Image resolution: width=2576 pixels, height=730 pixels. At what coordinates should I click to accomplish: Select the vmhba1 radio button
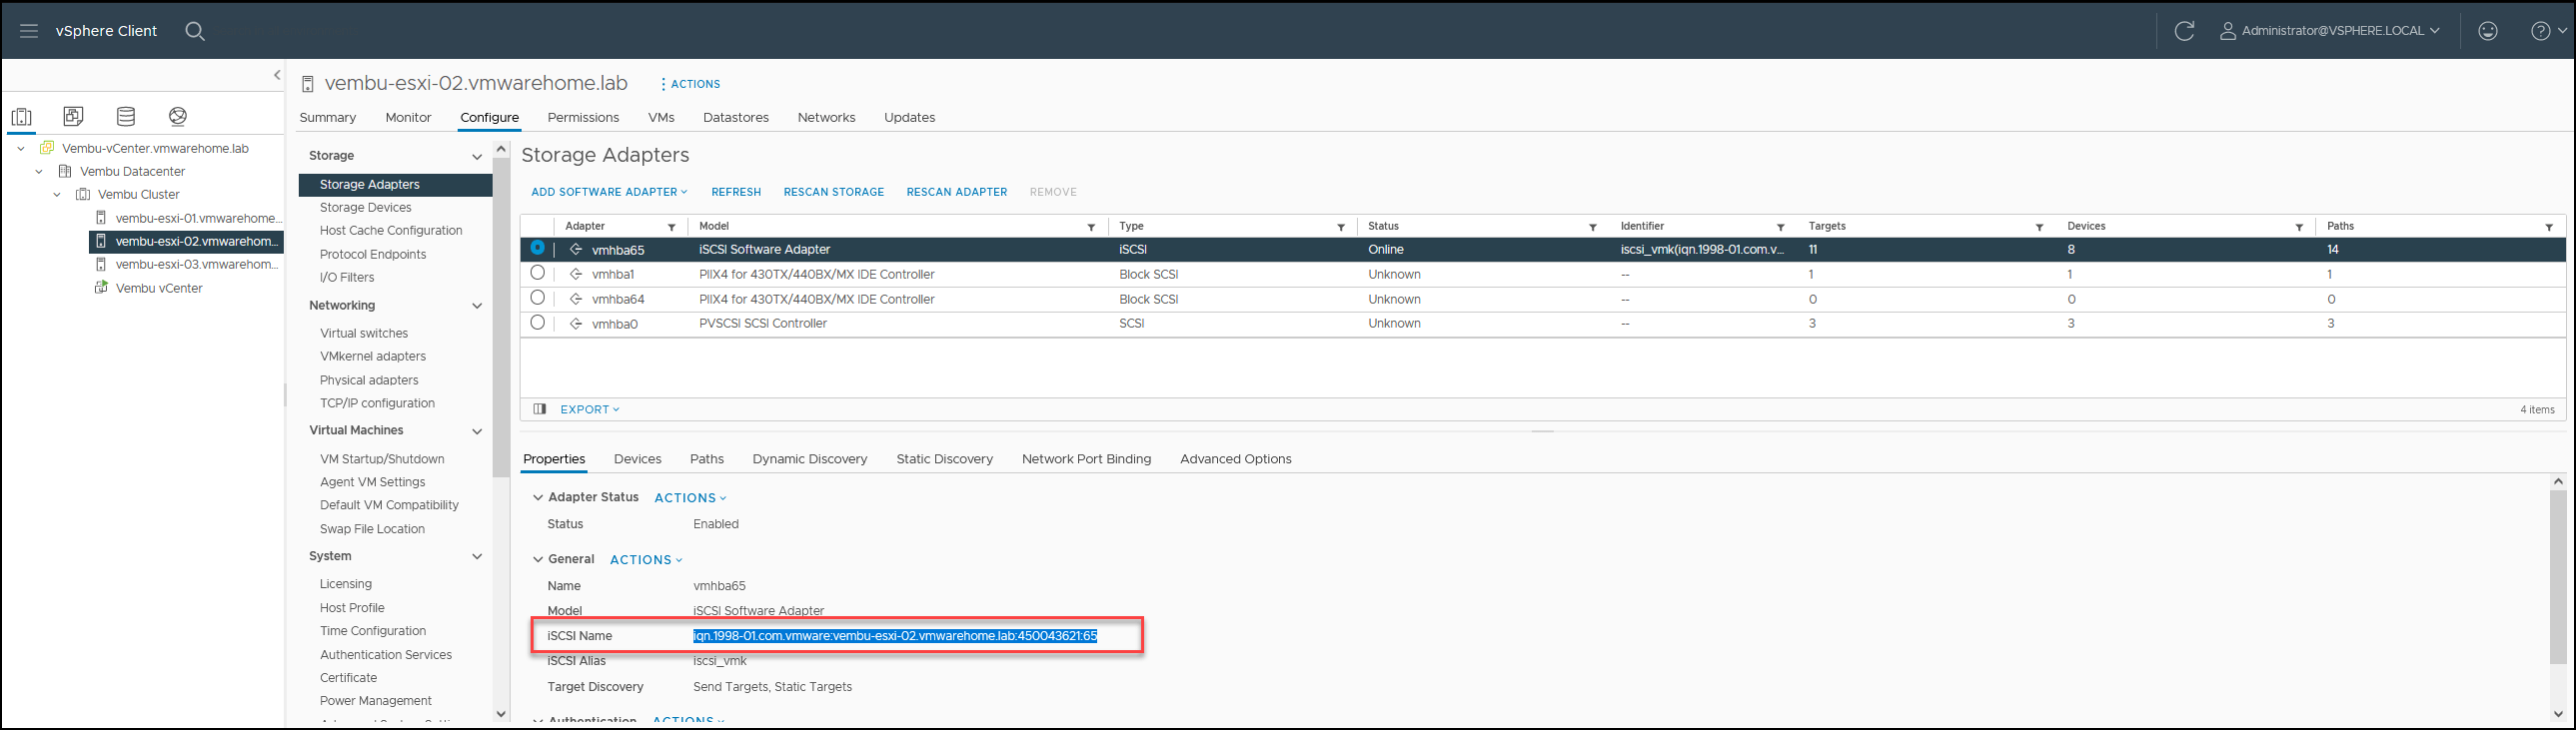pos(538,273)
